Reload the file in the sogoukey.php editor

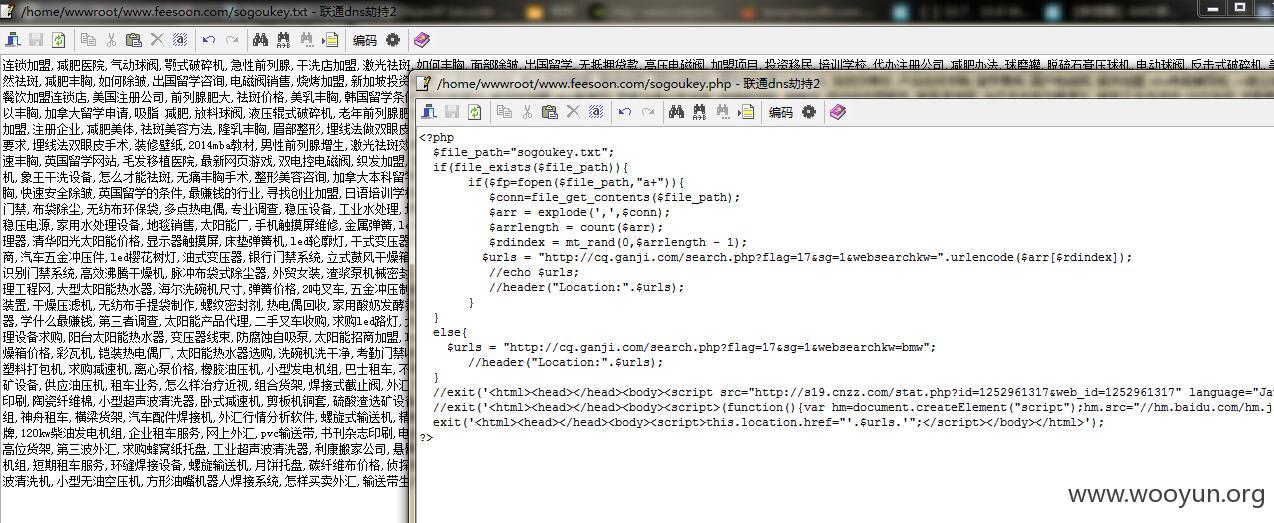[474, 112]
